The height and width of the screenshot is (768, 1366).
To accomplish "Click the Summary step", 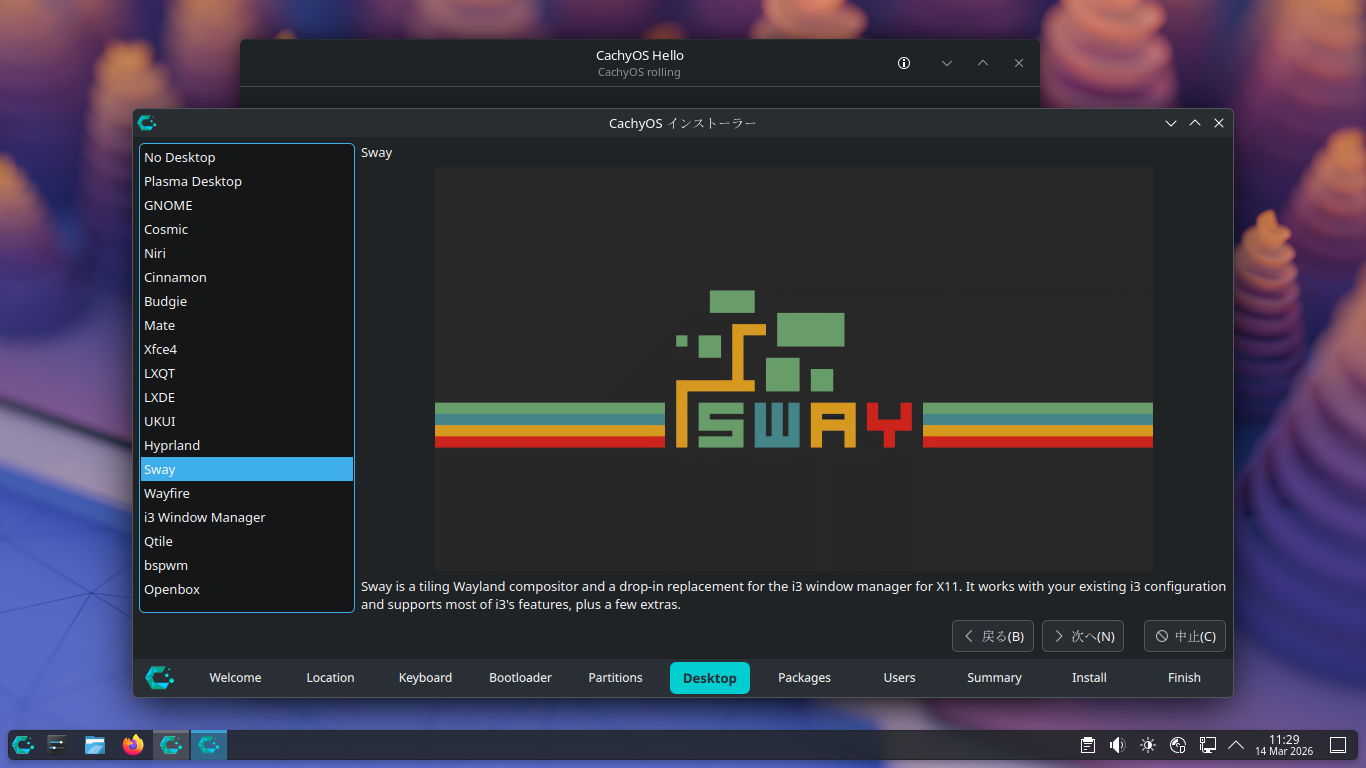I will point(994,678).
